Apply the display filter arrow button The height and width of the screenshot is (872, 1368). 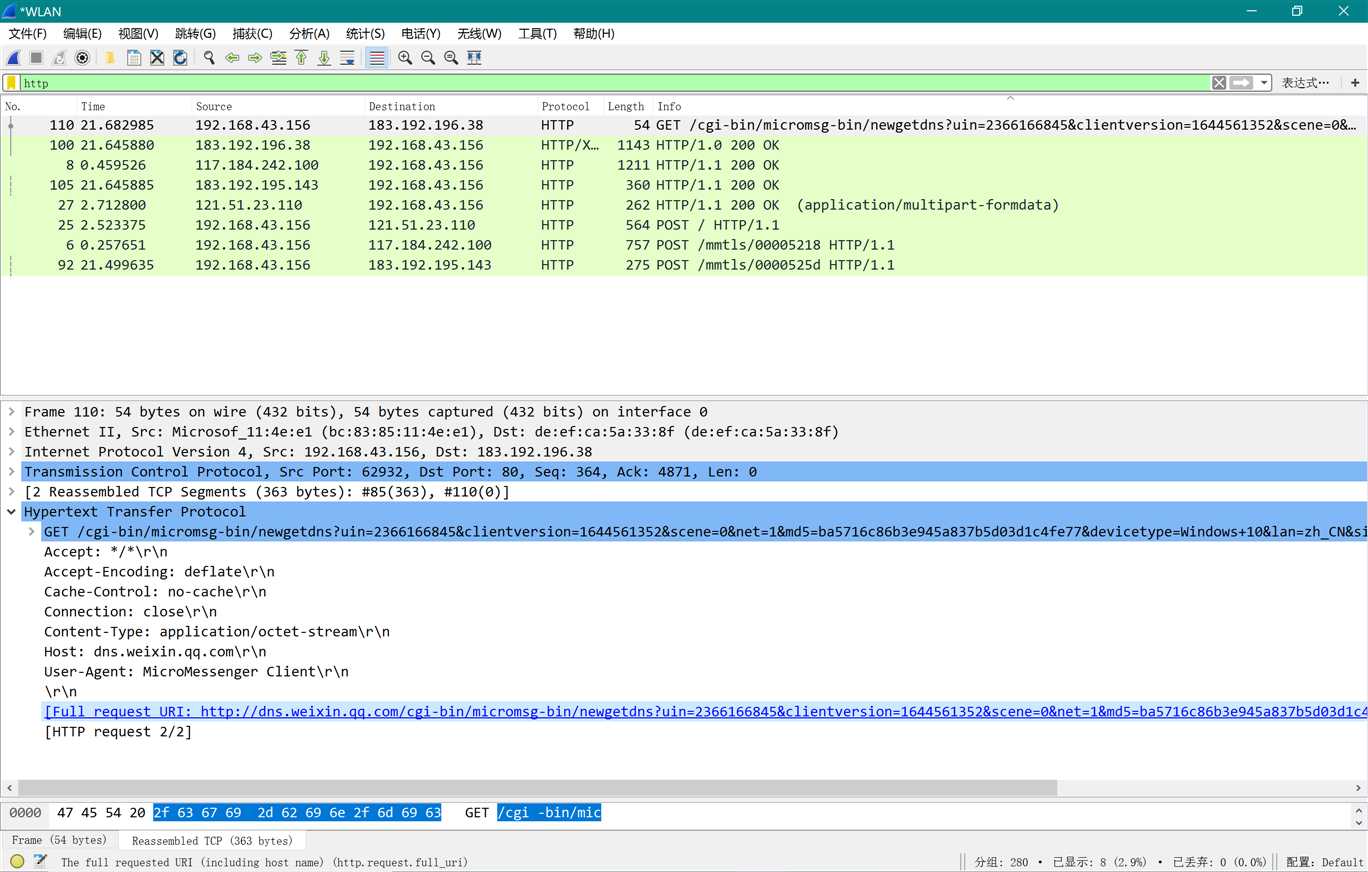(x=1241, y=83)
